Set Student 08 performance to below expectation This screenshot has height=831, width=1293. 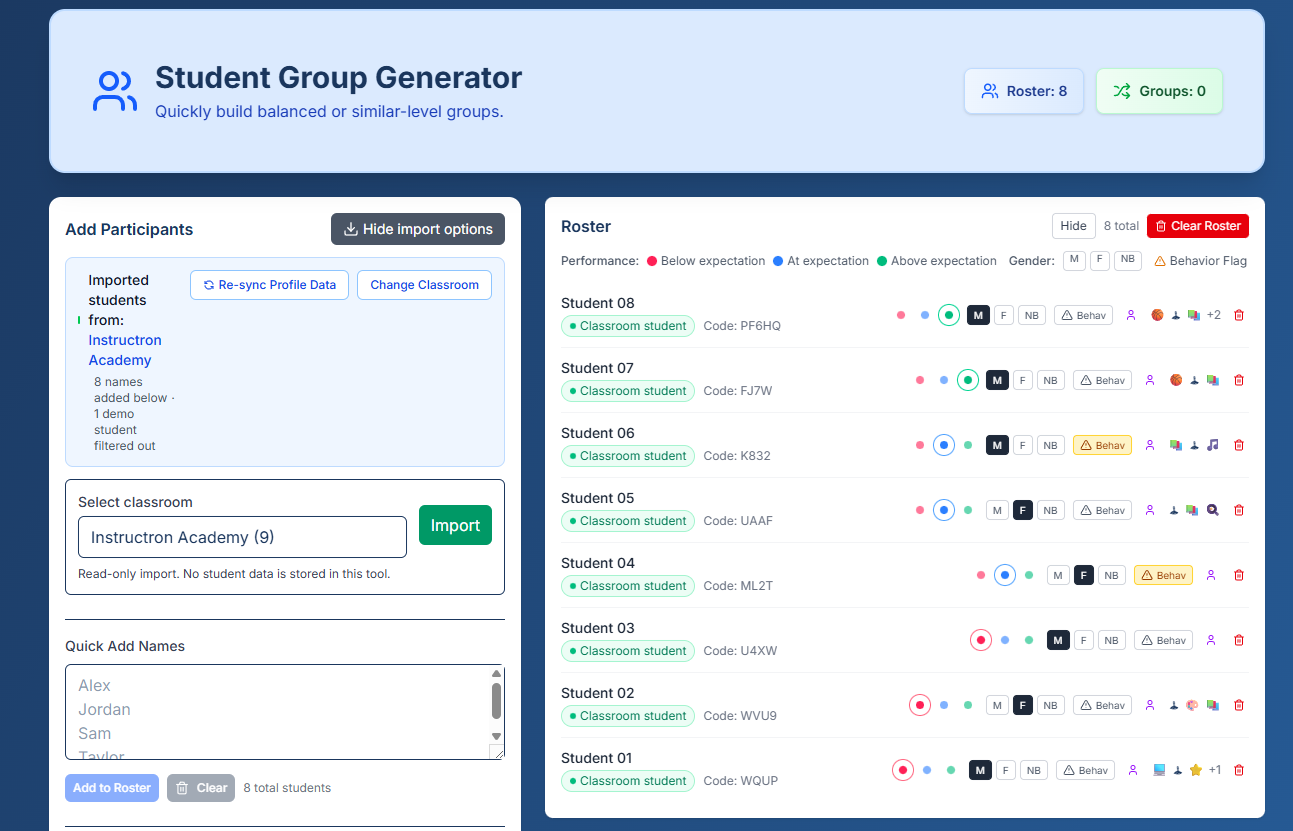(901, 315)
